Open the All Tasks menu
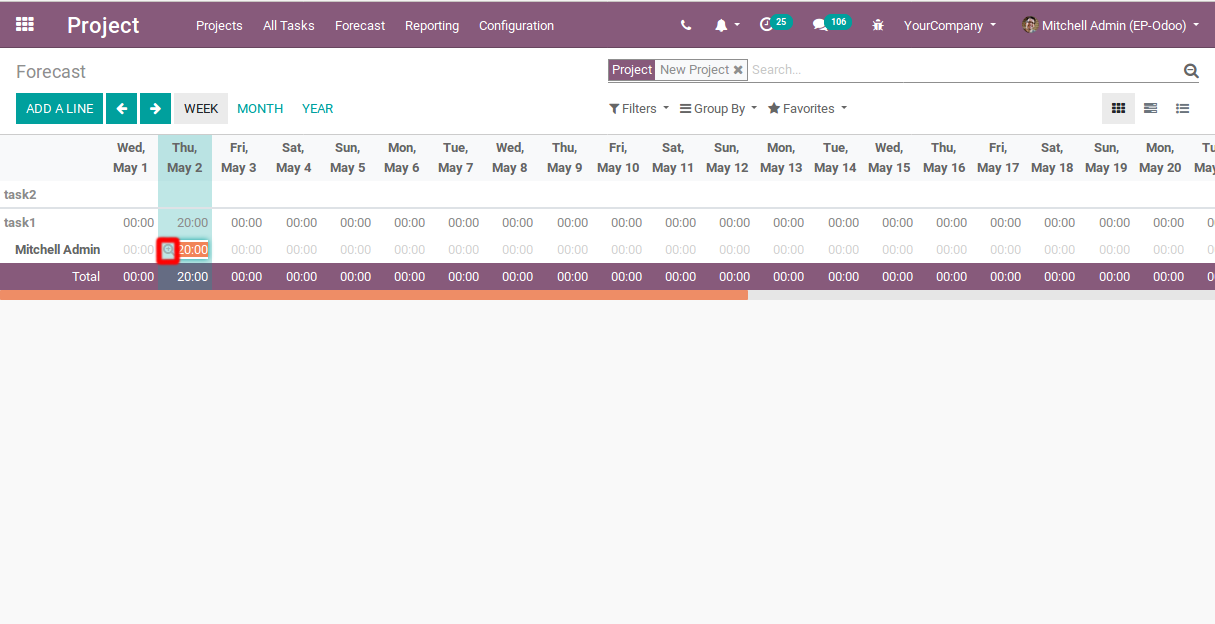The image size is (1215, 624). coord(289,25)
